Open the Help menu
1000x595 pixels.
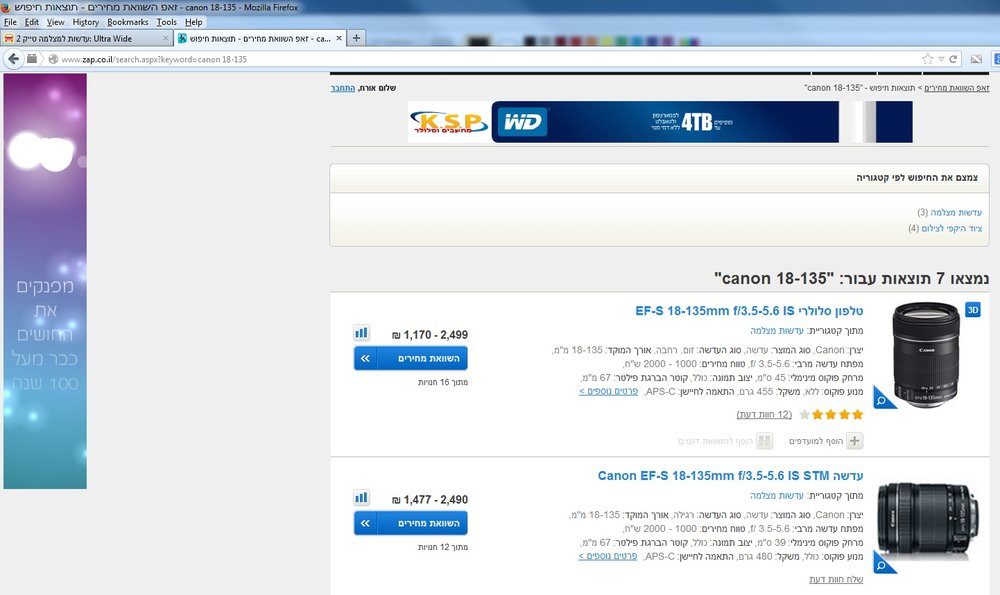point(193,22)
